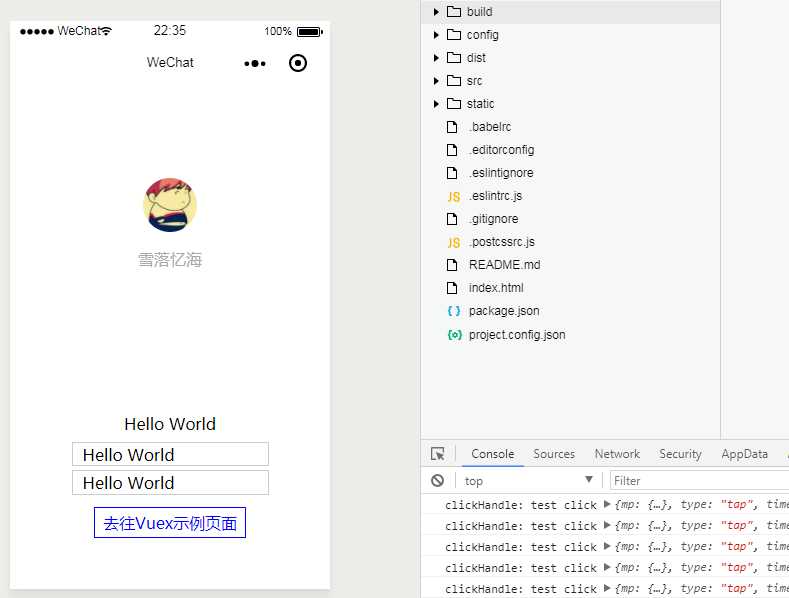Click the second Hello World input field
The image size is (789, 598).
(x=170, y=482)
